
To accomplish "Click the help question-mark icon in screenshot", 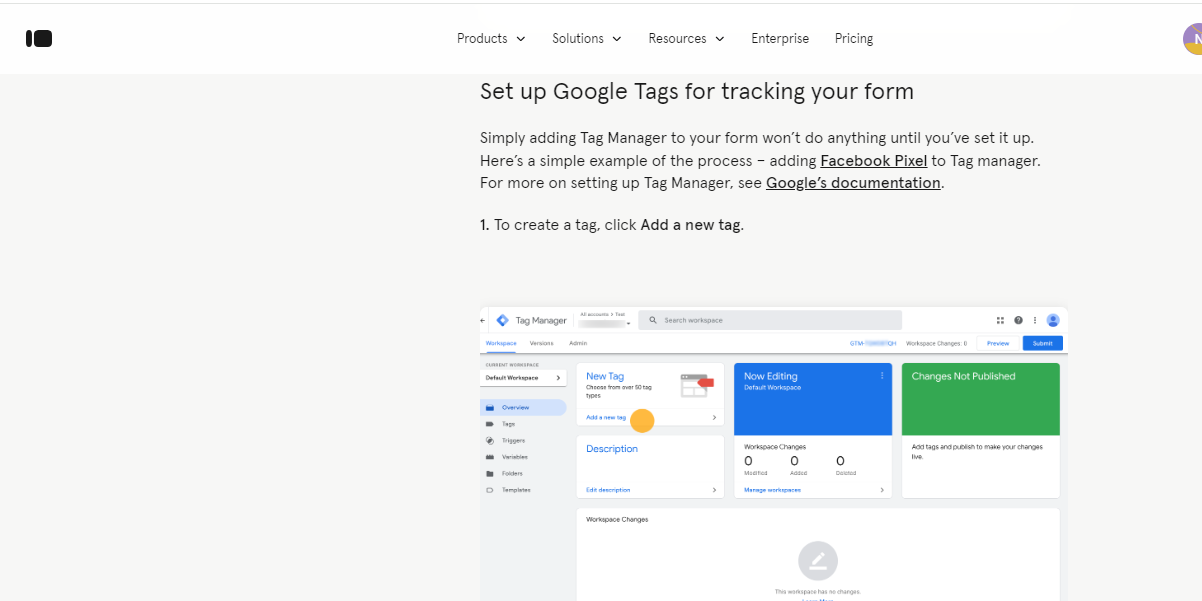I will pyautogui.click(x=1018, y=320).
